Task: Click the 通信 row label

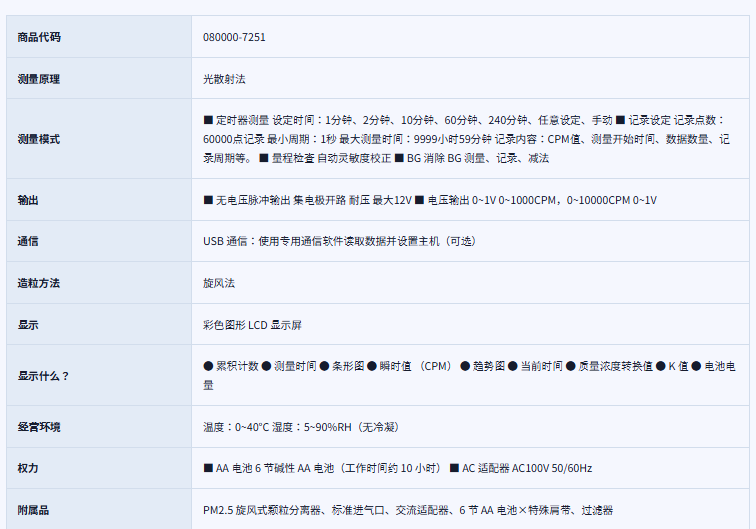Action: tap(28, 241)
